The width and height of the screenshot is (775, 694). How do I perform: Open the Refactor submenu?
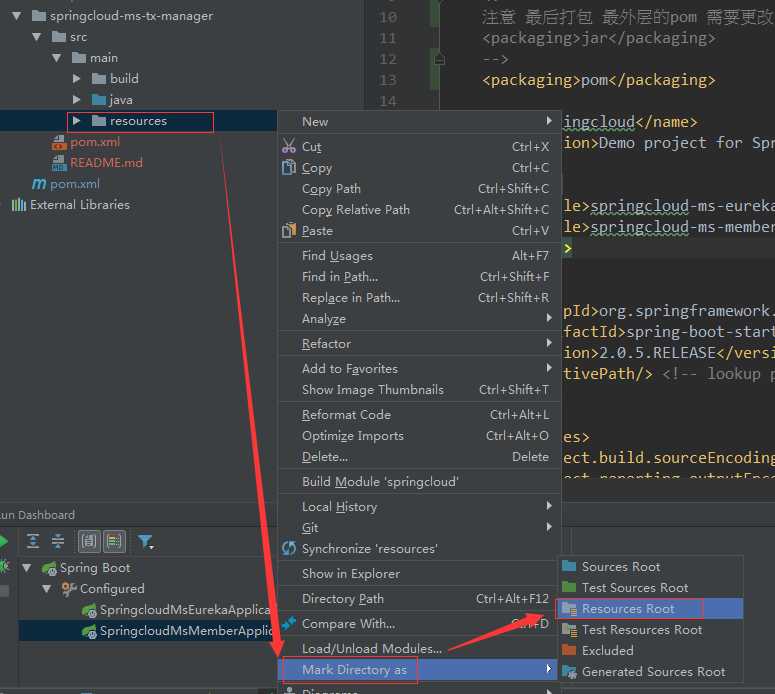pos(419,344)
